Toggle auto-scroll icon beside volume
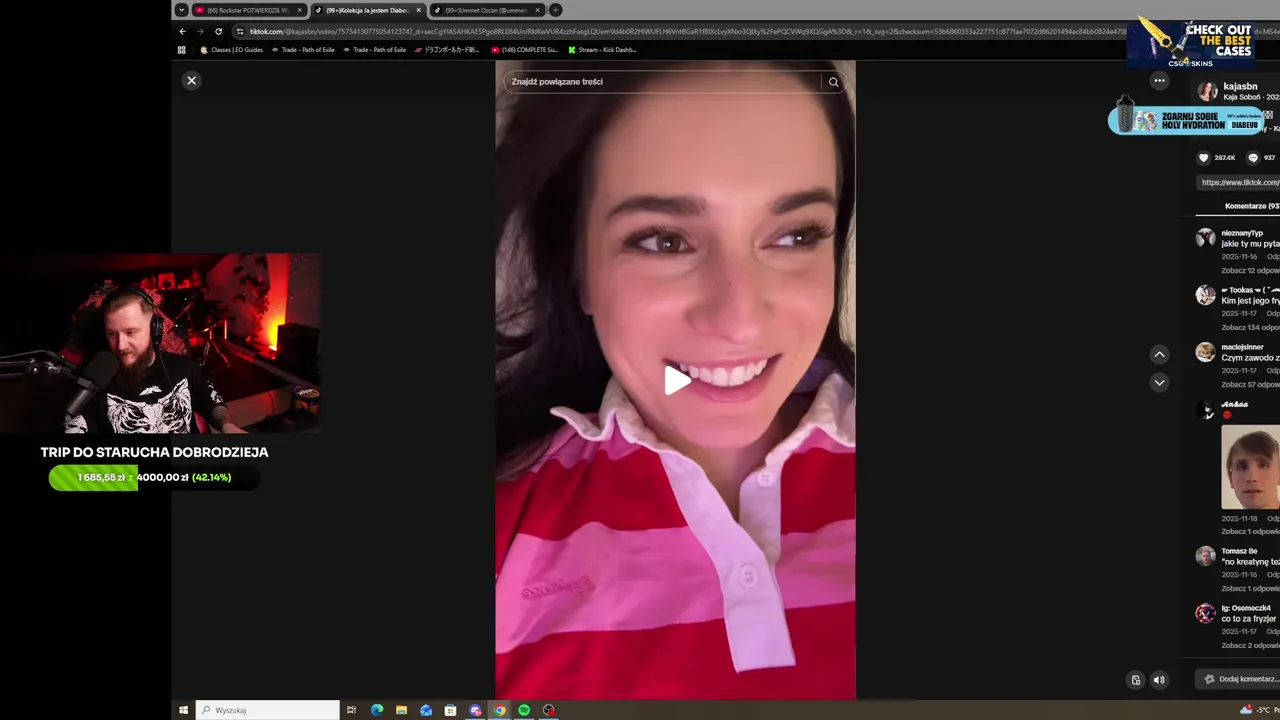 [1135, 680]
